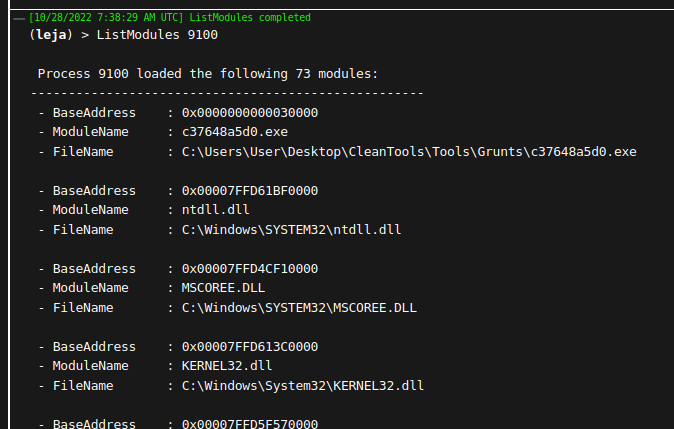The height and width of the screenshot is (429, 674).
Task: Click the '(leja)' user prompt
Action: (51, 35)
